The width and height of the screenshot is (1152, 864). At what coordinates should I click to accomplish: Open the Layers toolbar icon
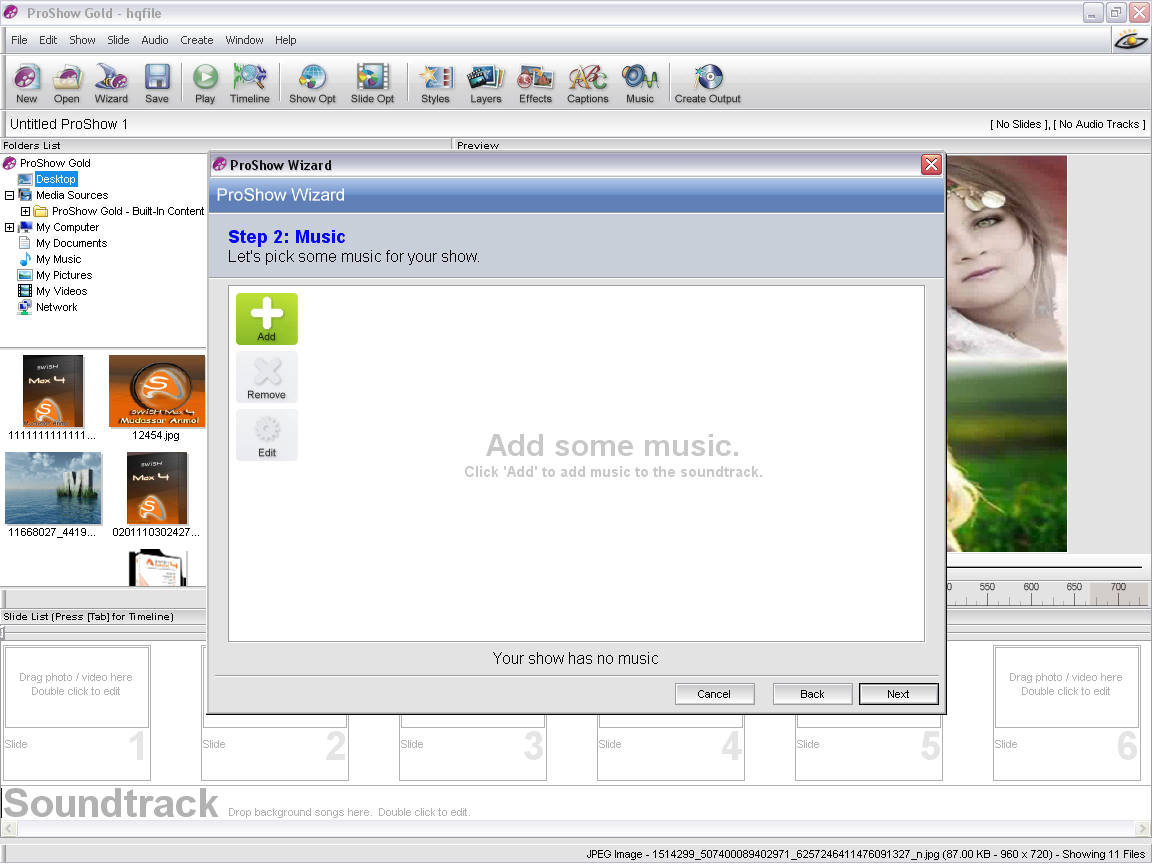[486, 83]
